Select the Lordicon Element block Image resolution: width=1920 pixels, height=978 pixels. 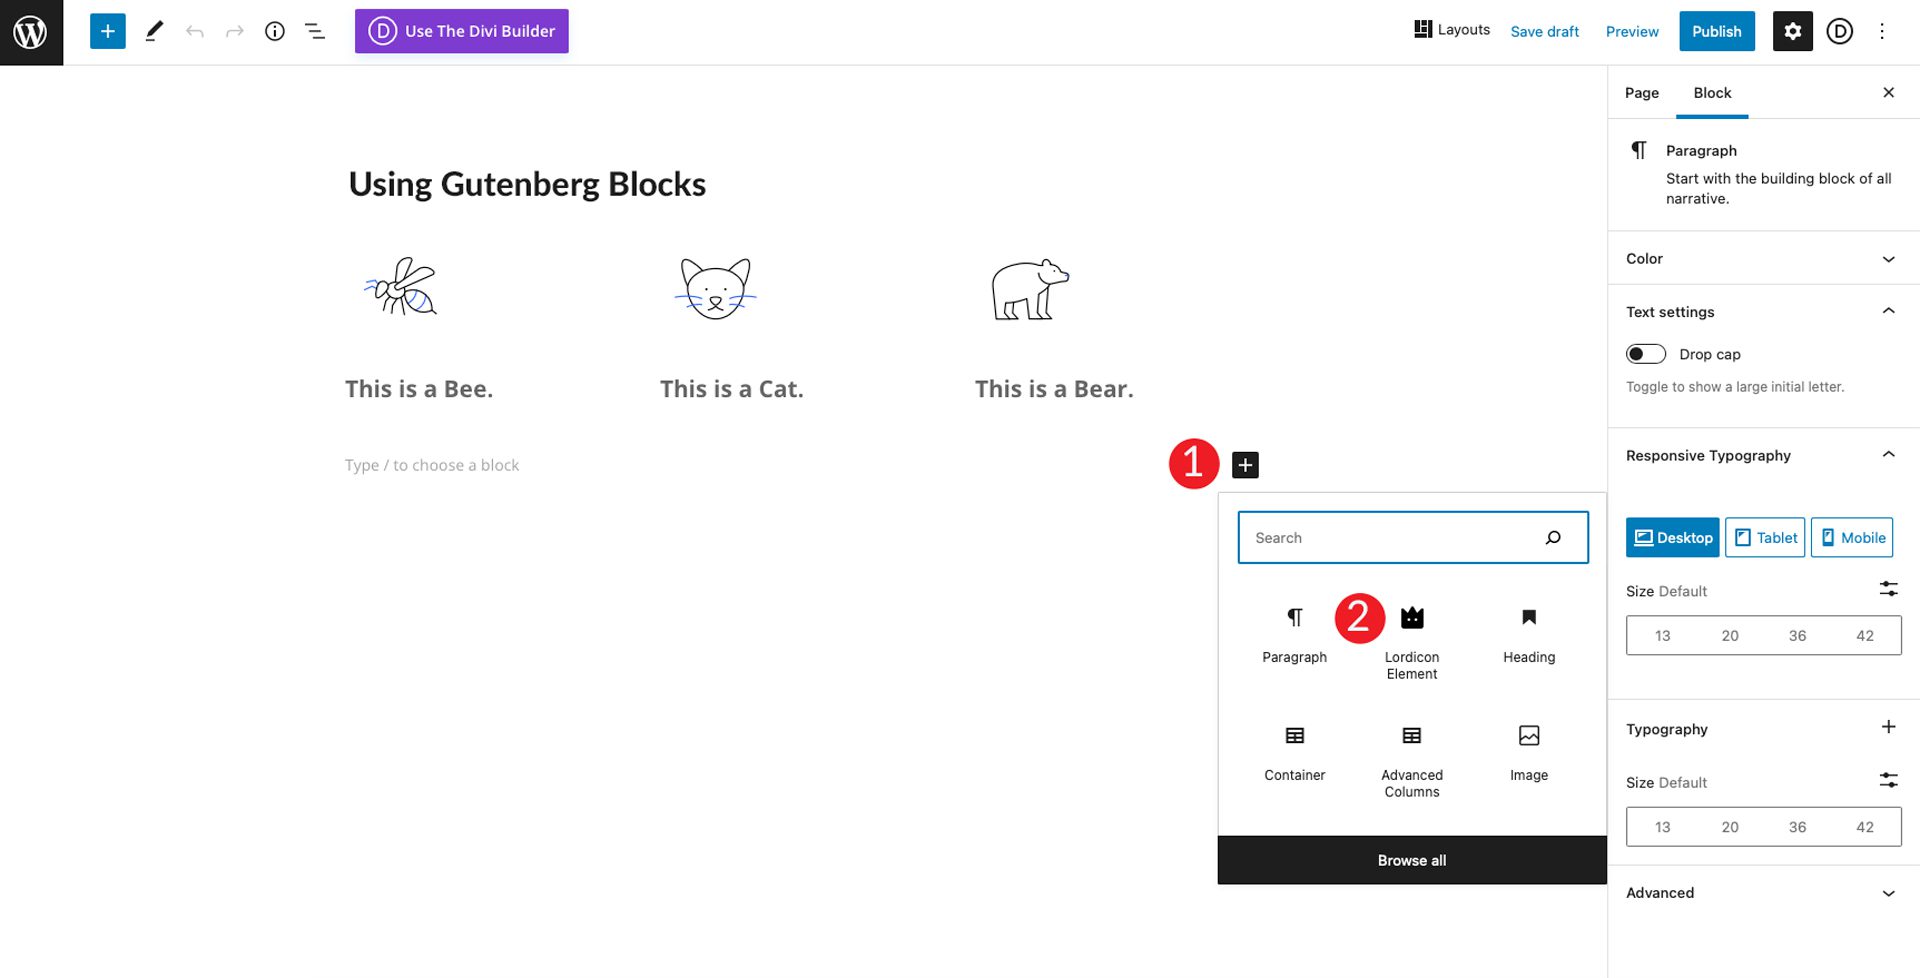tap(1411, 640)
